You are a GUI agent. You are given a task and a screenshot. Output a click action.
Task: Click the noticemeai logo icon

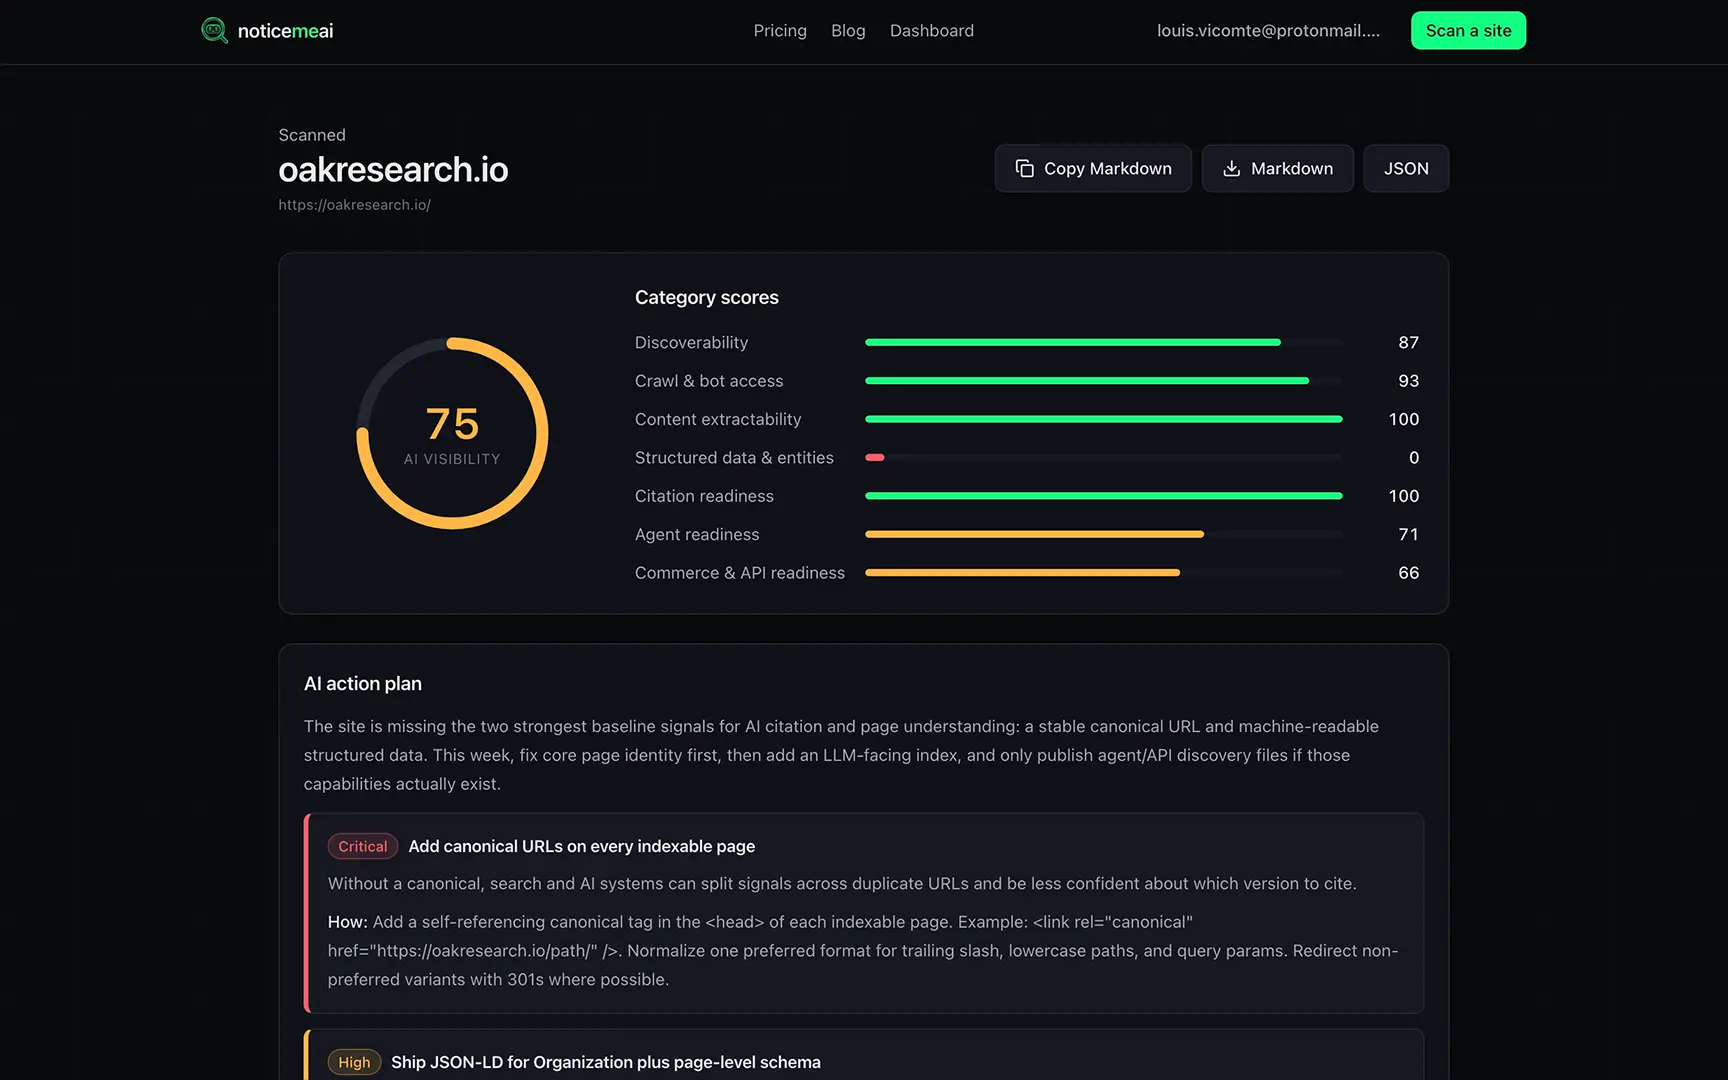pyautogui.click(x=214, y=30)
